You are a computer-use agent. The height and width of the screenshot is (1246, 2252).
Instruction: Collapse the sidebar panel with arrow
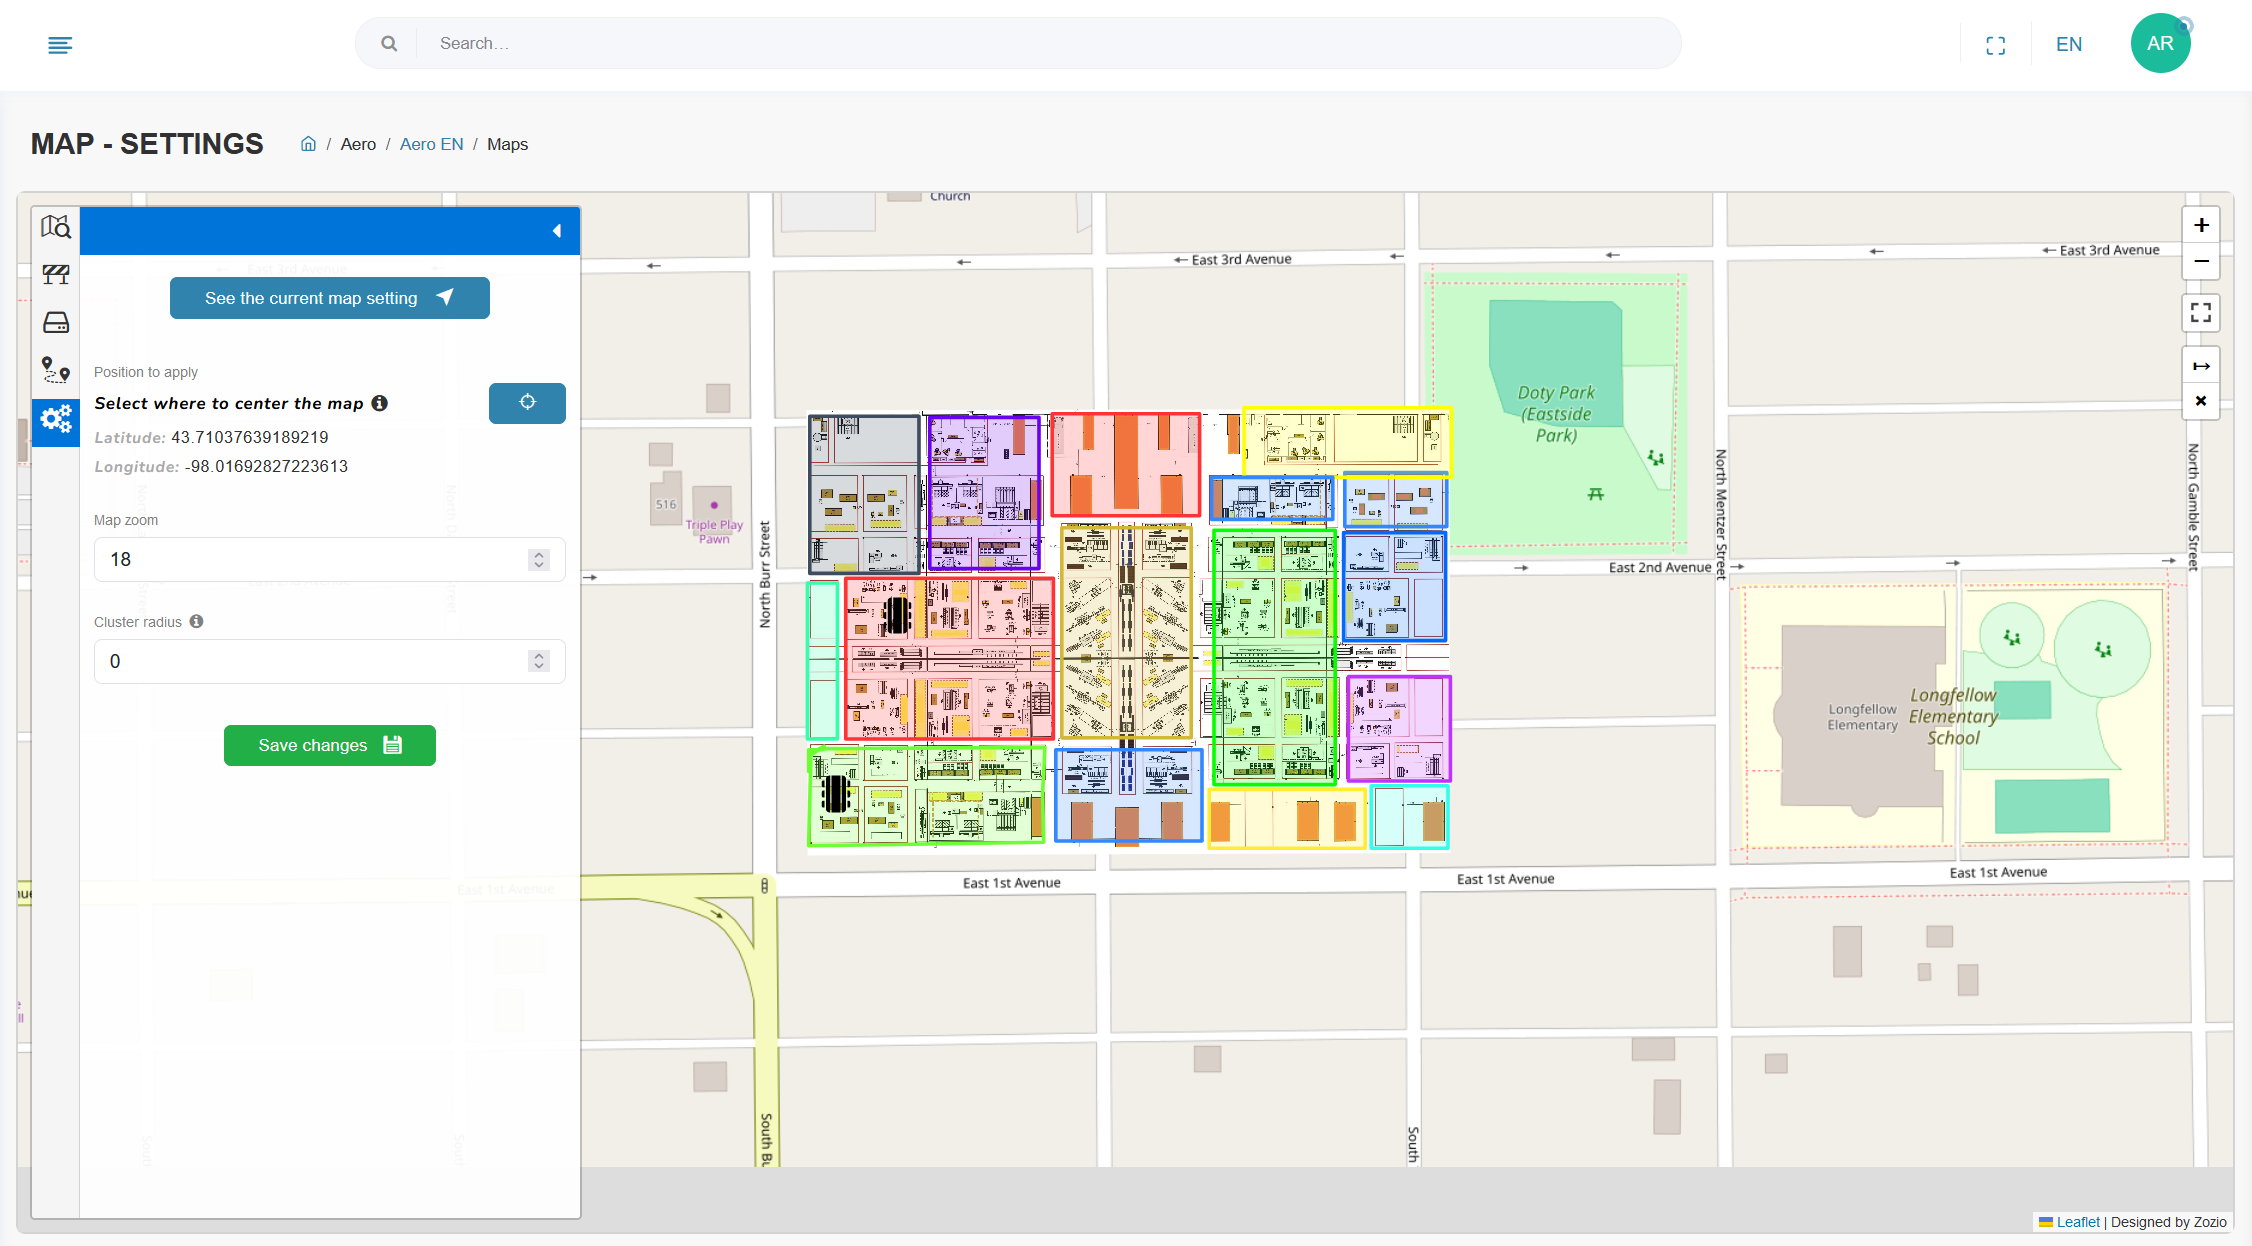(x=557, y=231)
